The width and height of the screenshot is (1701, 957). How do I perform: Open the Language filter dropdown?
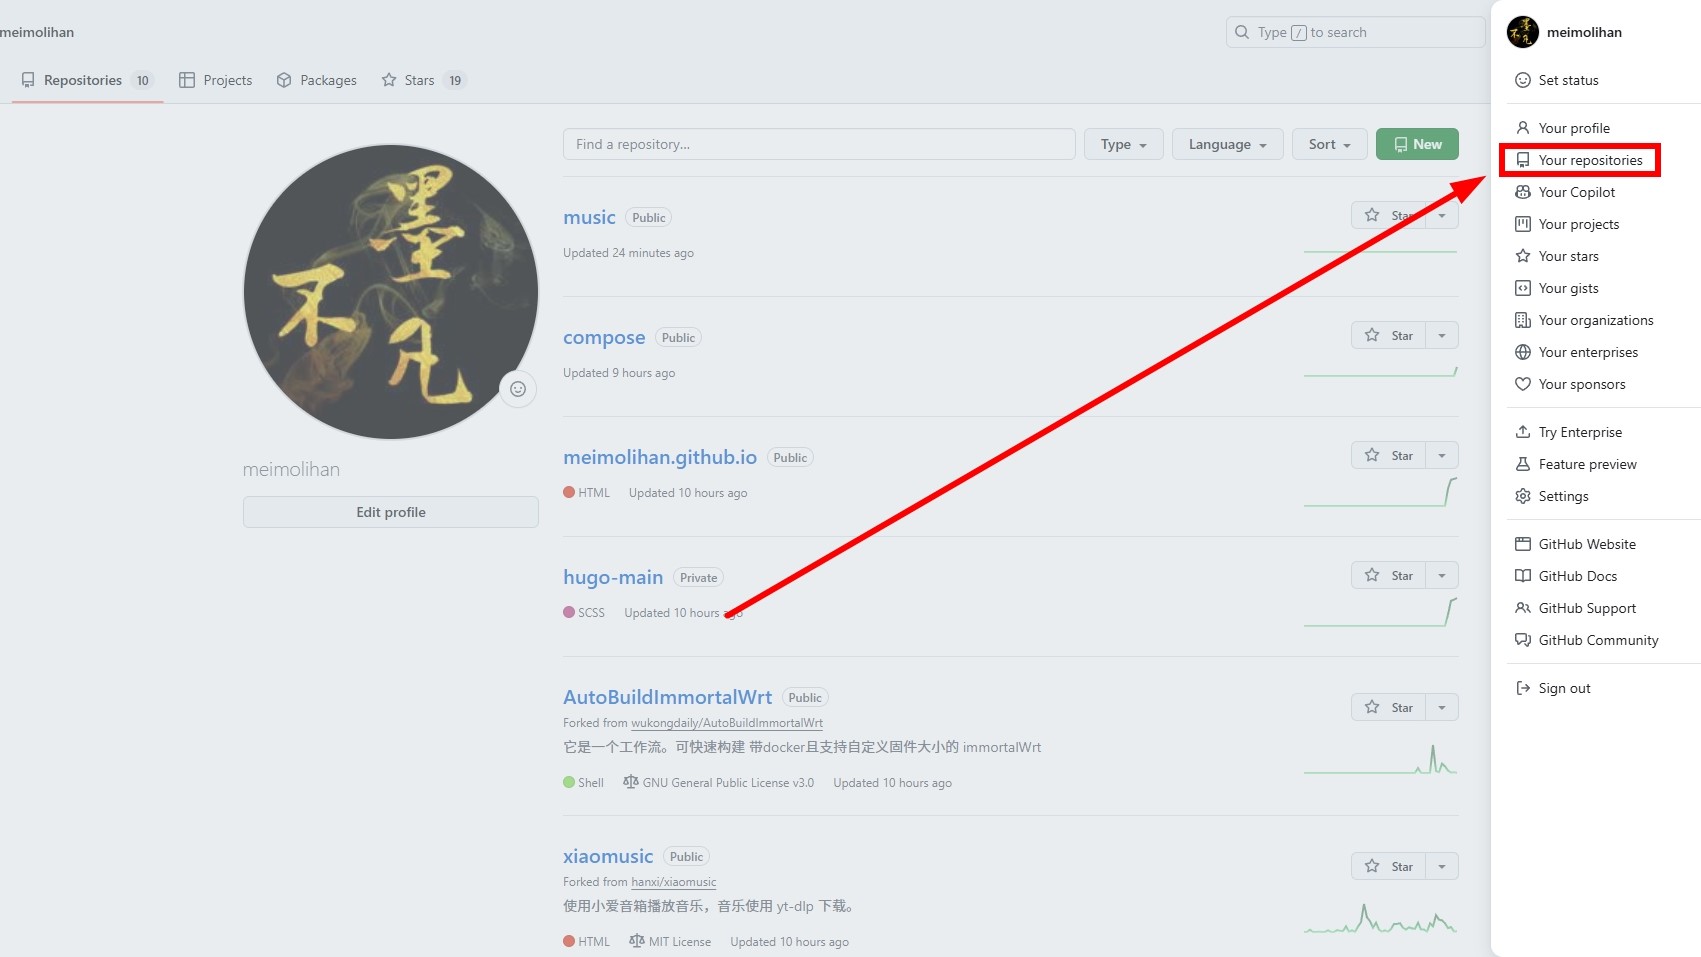1227,144
